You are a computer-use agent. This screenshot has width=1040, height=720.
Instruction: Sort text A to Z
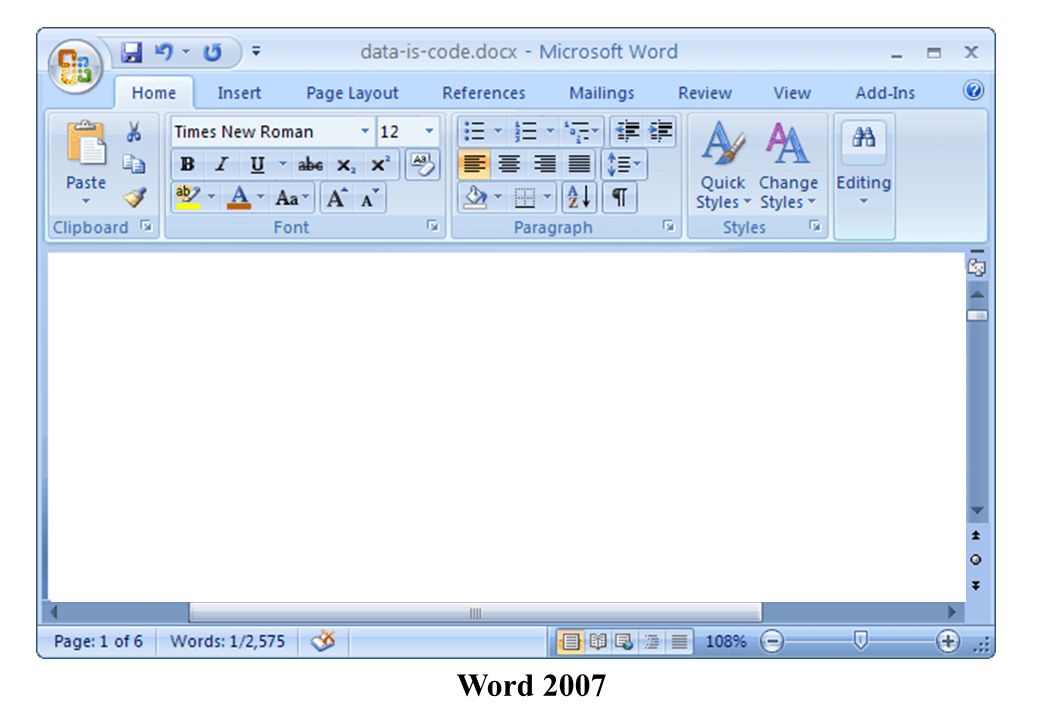[x=579, y=197]
